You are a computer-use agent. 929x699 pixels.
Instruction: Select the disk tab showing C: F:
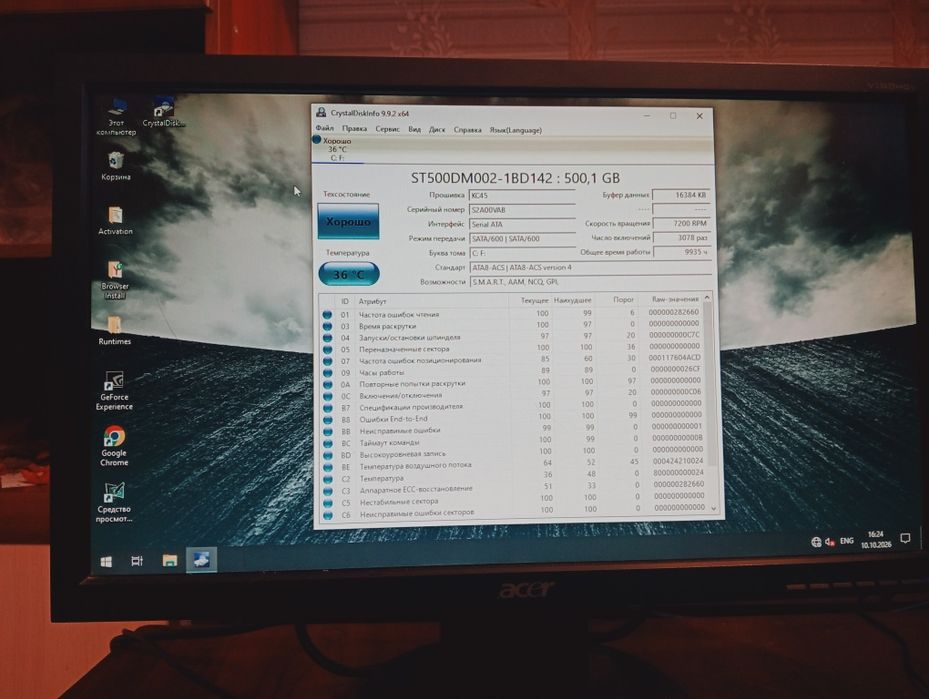click(x=338, y=150)
